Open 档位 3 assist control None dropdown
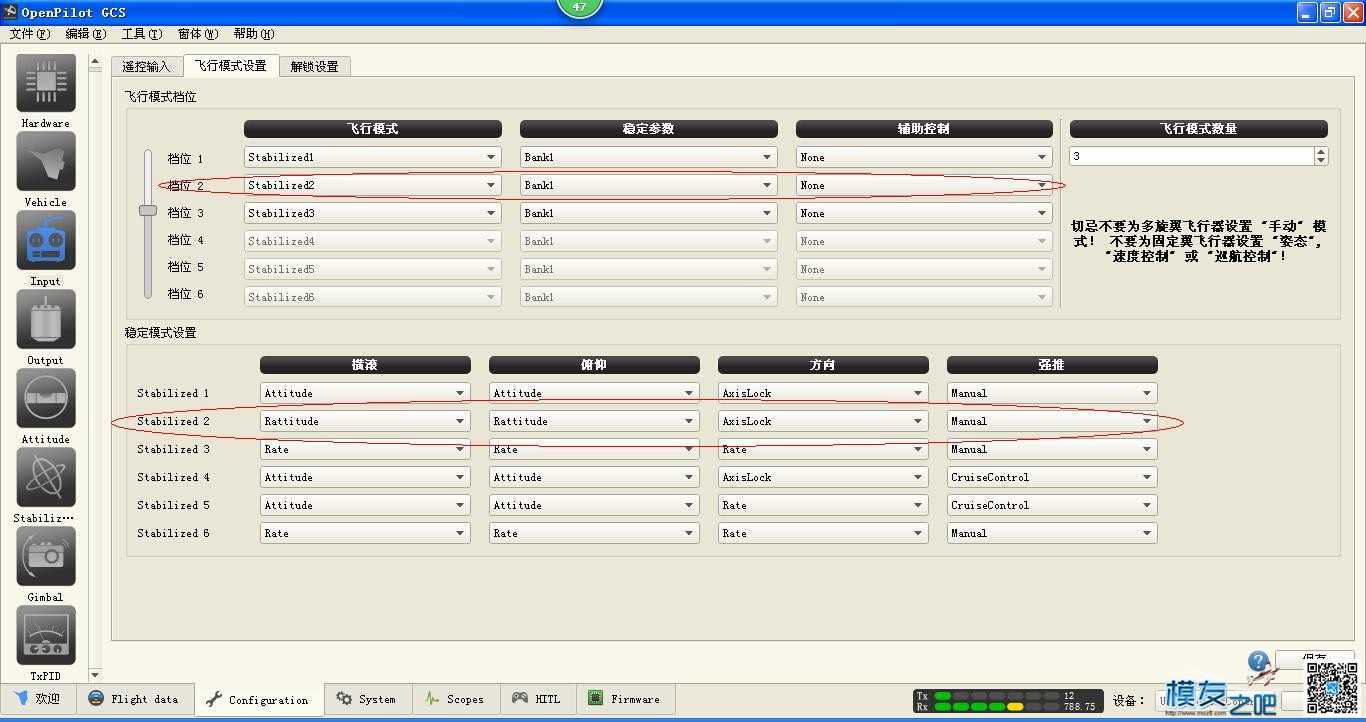The image size is (1366, 722). 925,213
